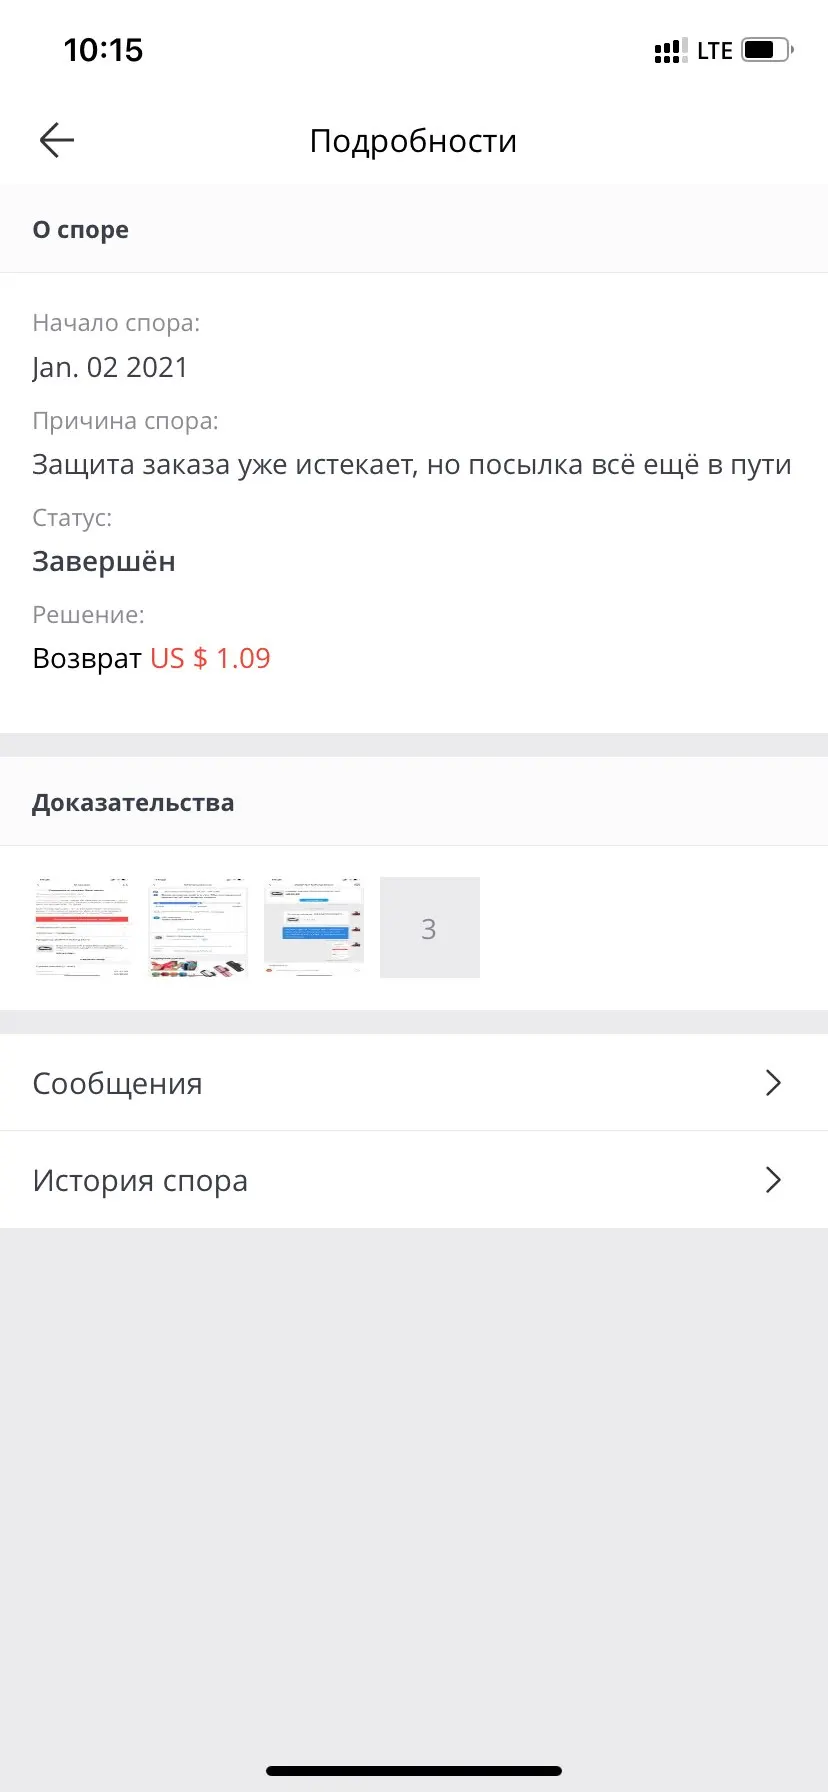This screenshot has height=1792, width=828.
Task: Expand История спора via its chevron arrow
Action: click(x=772, y=1180)
